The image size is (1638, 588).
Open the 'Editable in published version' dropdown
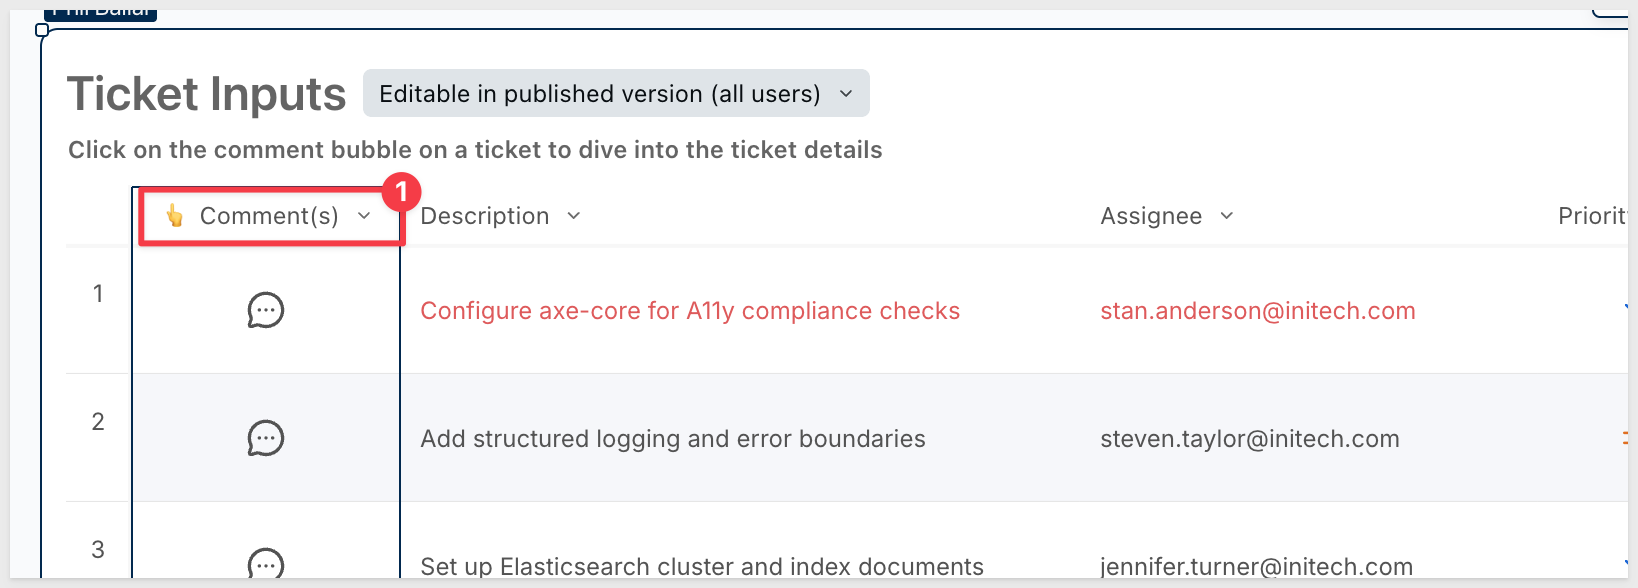(616, 93)
